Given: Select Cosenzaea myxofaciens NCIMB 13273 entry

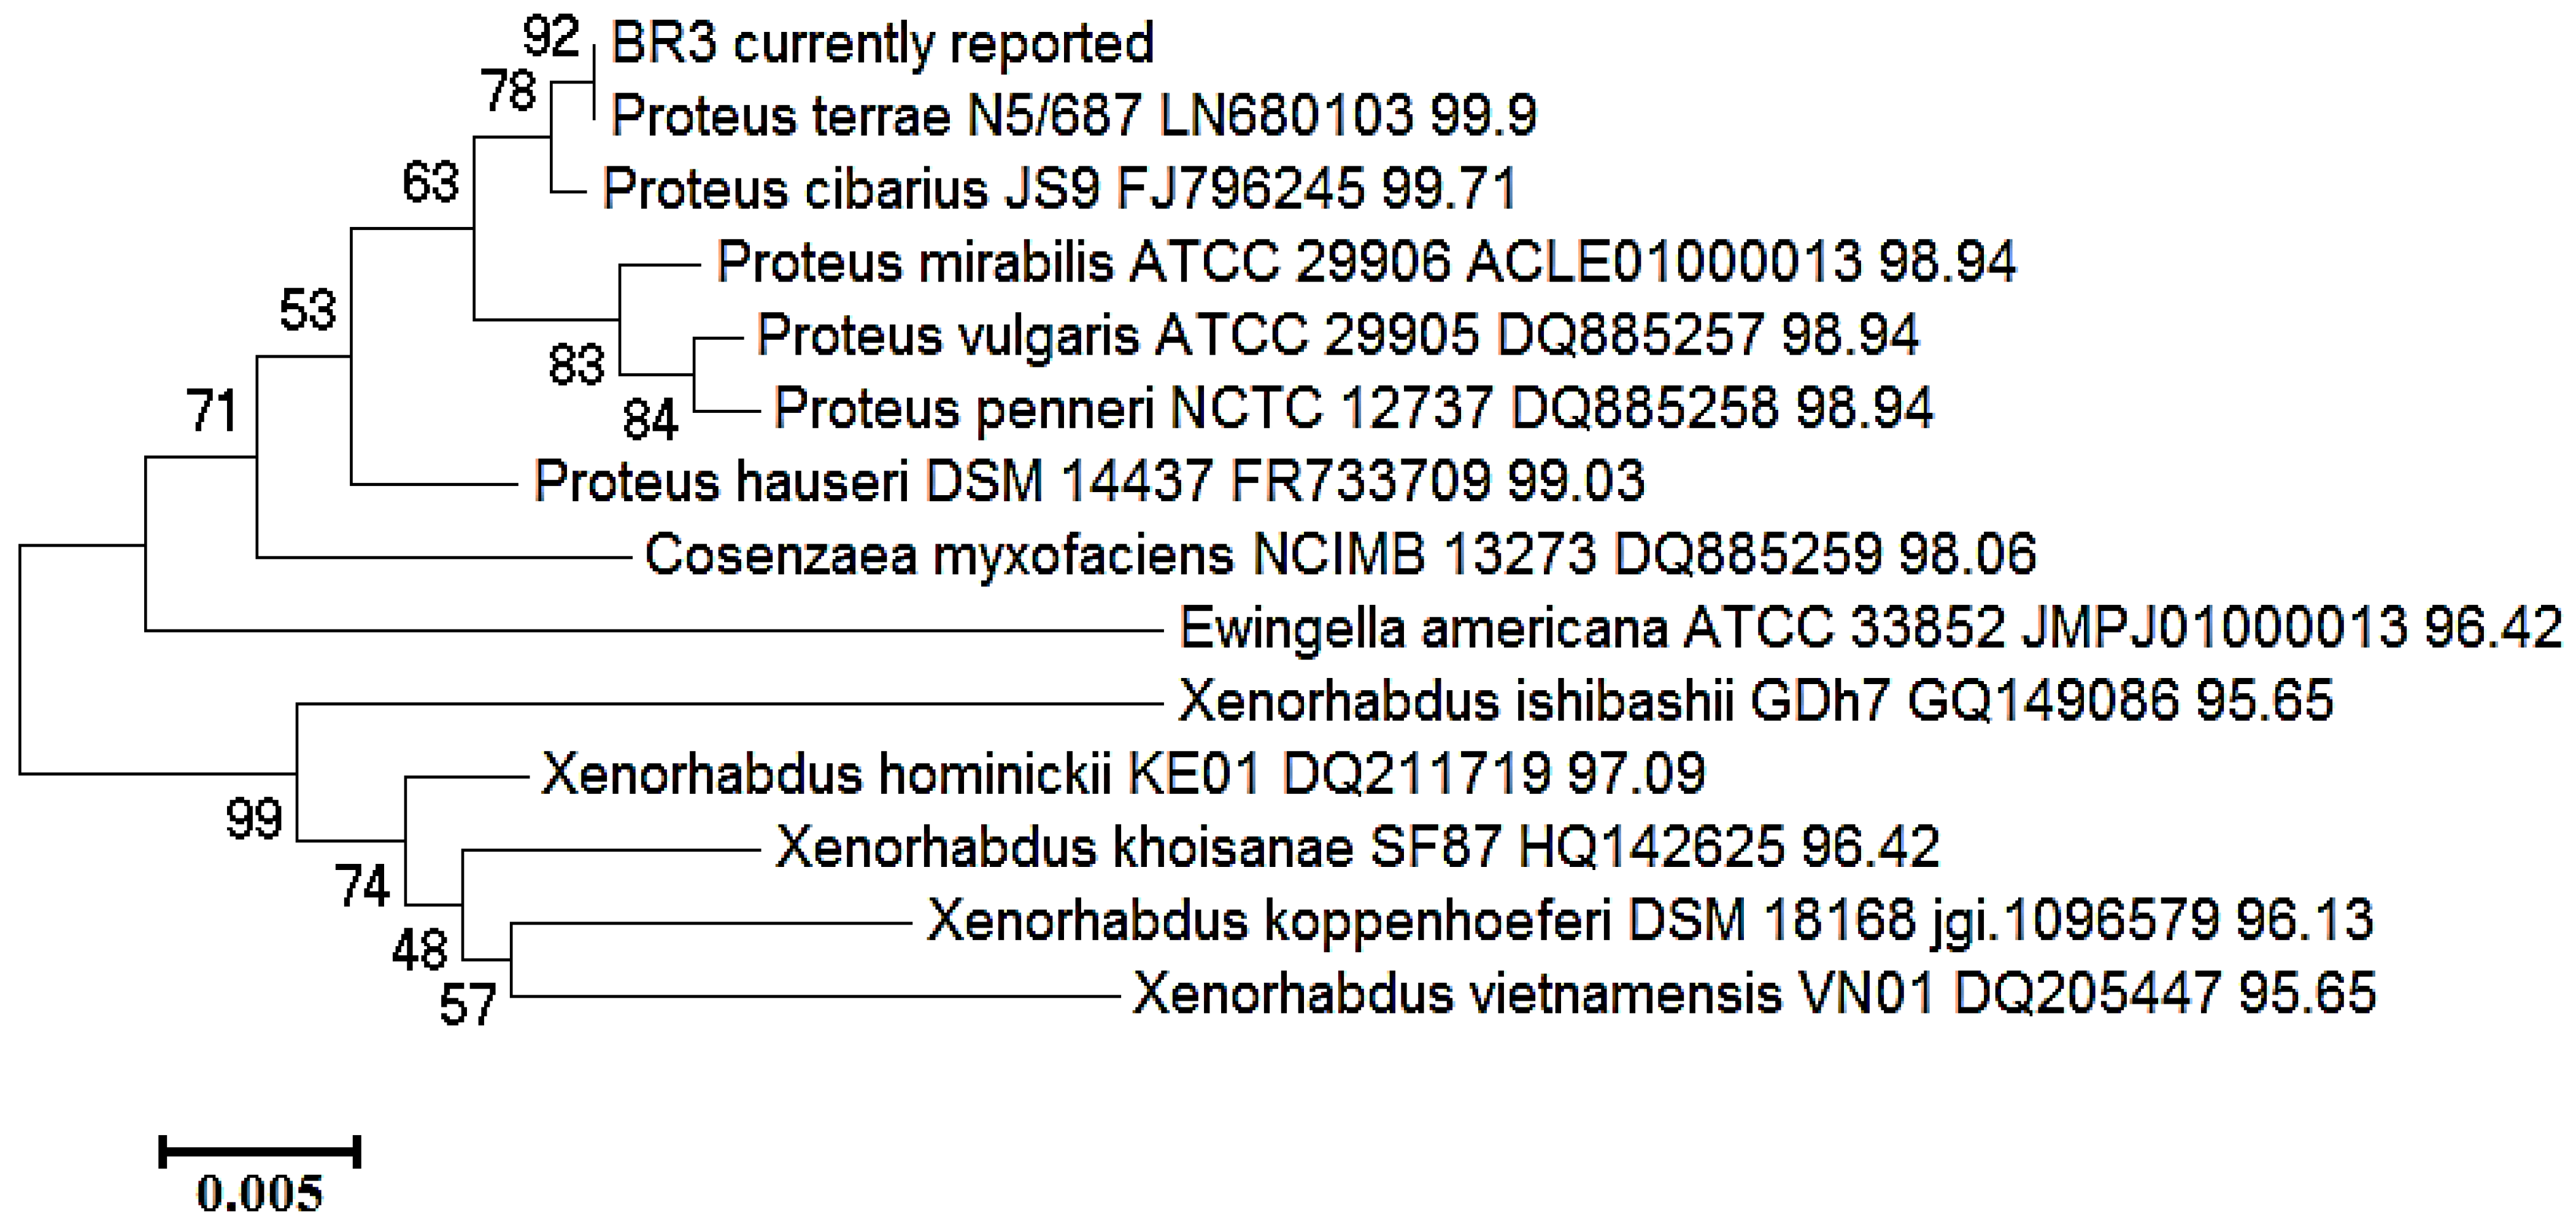Looking at the screenshot, I should (x=1340, y=555).
